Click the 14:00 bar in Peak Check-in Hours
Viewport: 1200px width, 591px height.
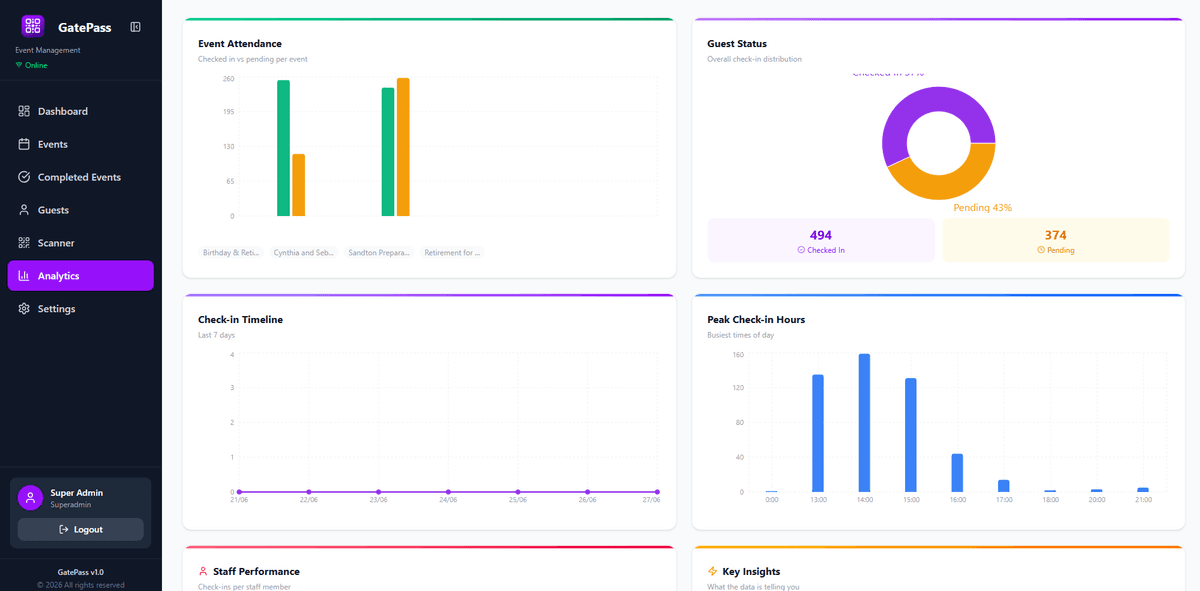point(864,423)
